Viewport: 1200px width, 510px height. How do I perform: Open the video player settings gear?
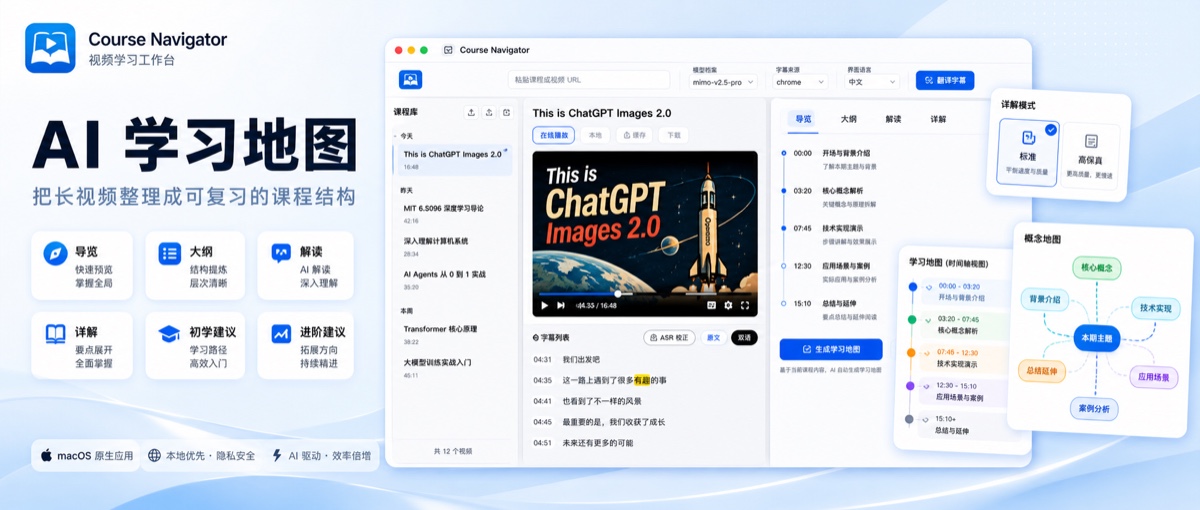[728, 305]
